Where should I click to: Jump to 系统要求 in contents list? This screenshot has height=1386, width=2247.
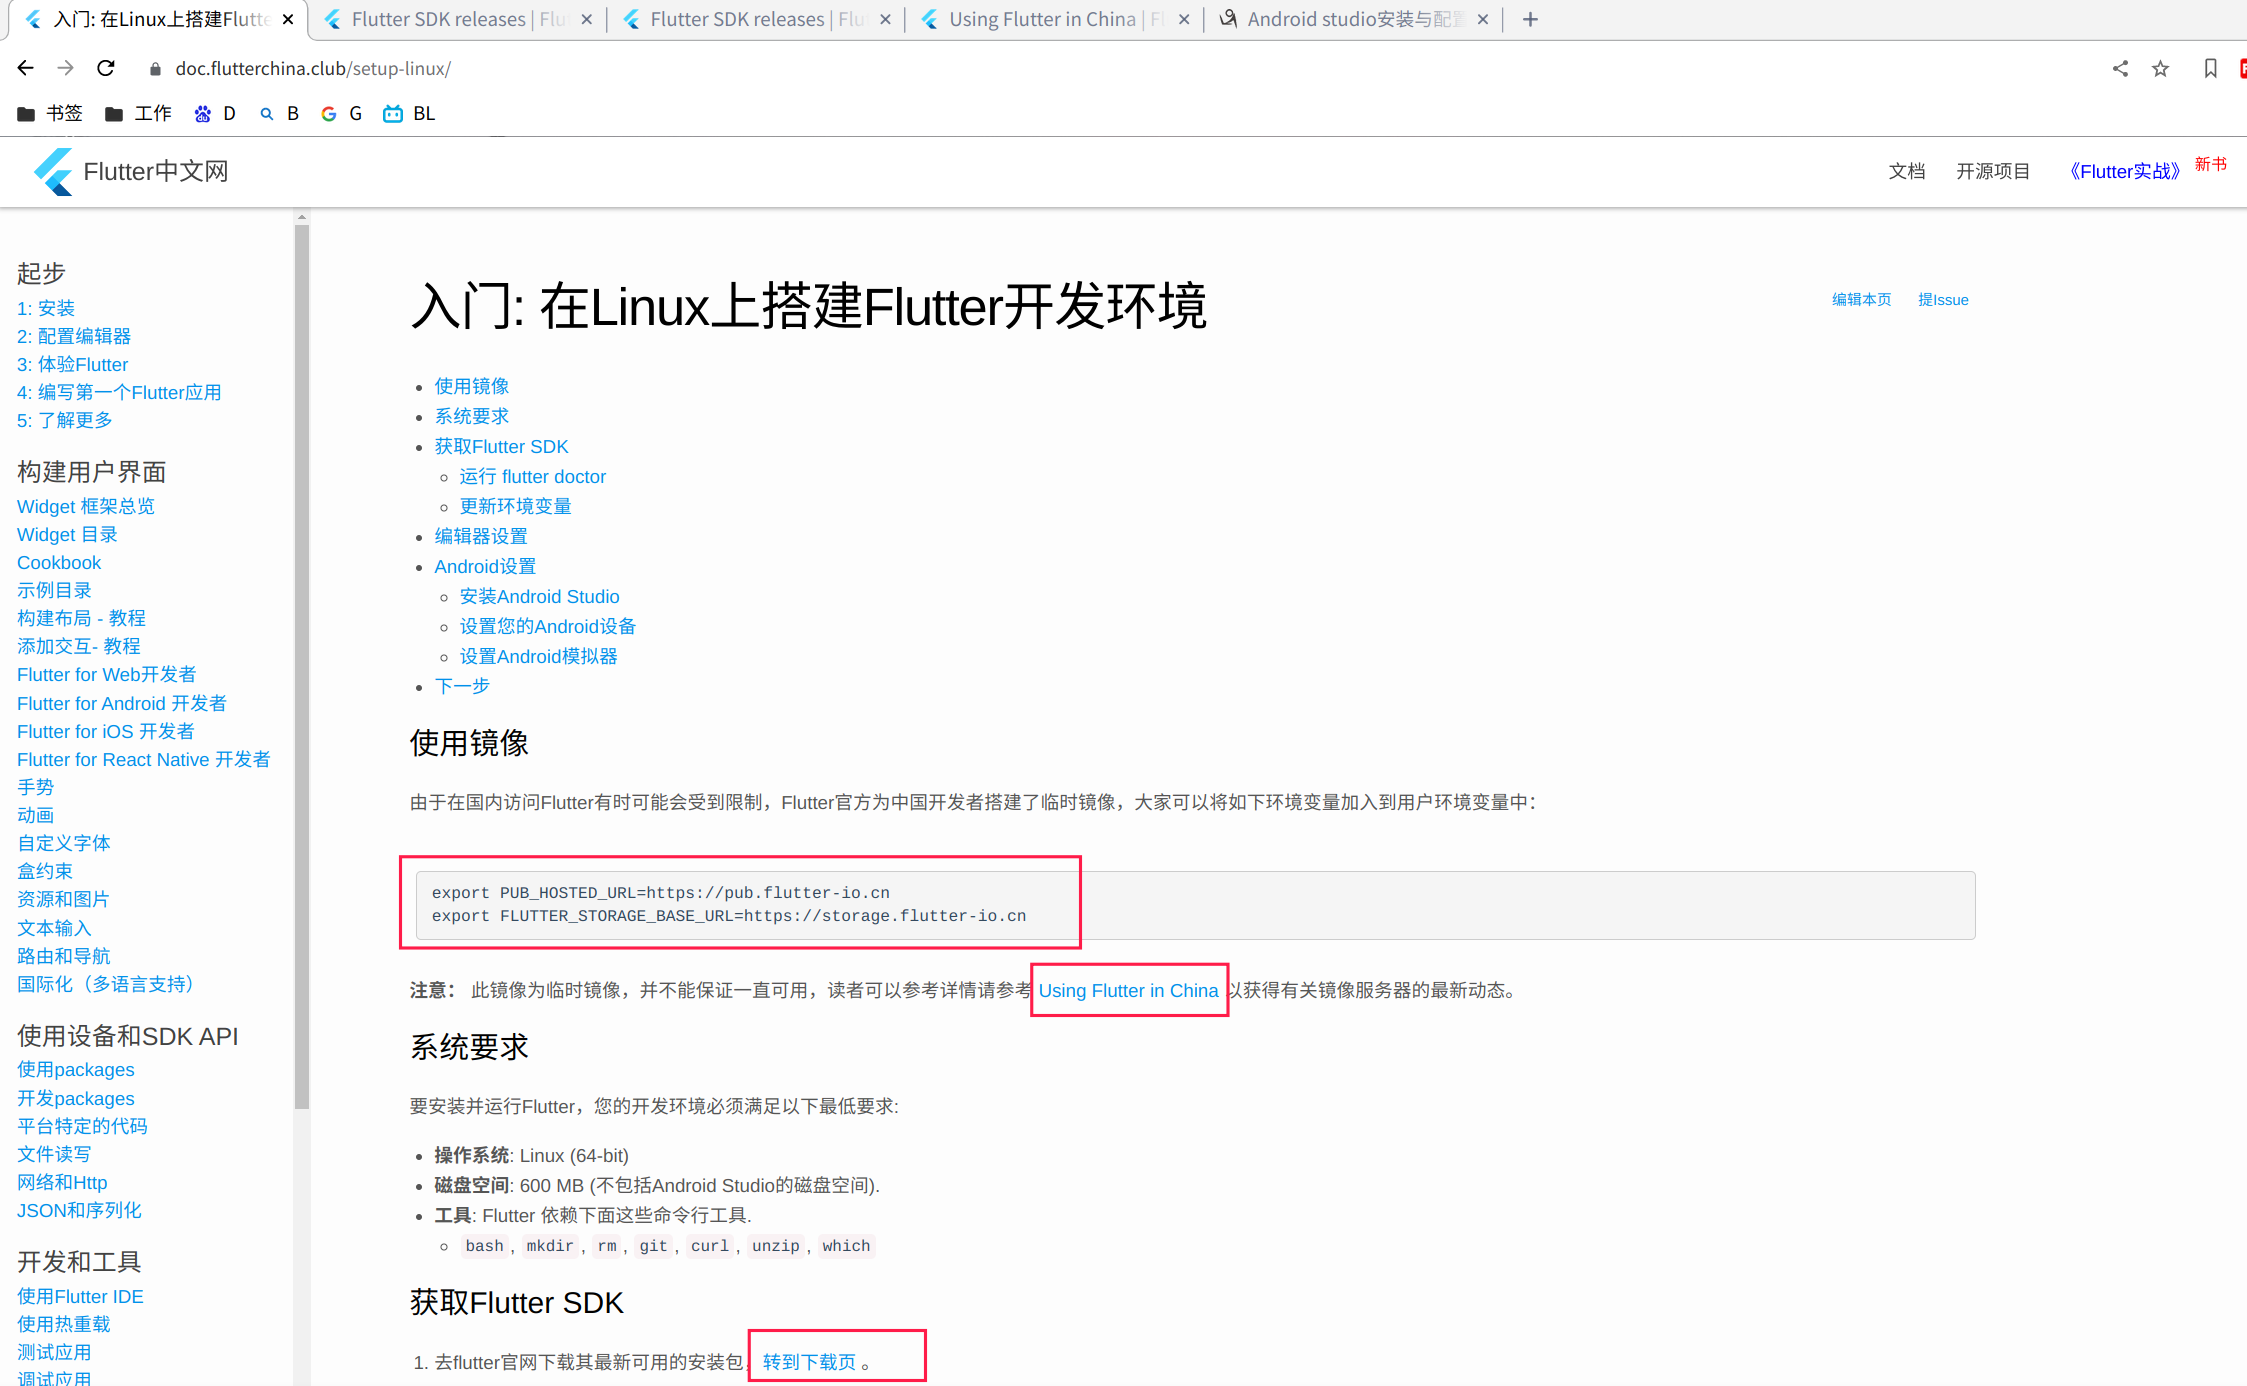(472, 416)
